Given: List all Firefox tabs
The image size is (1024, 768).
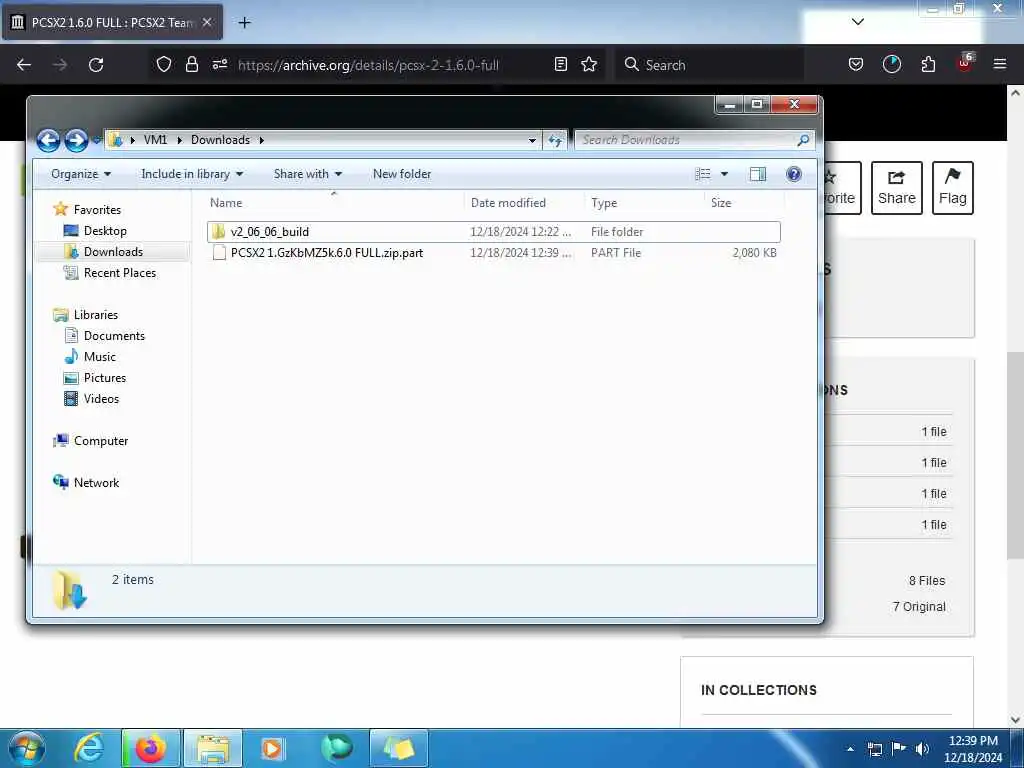Looking at the screenshot, I should [x=858, y=22].
